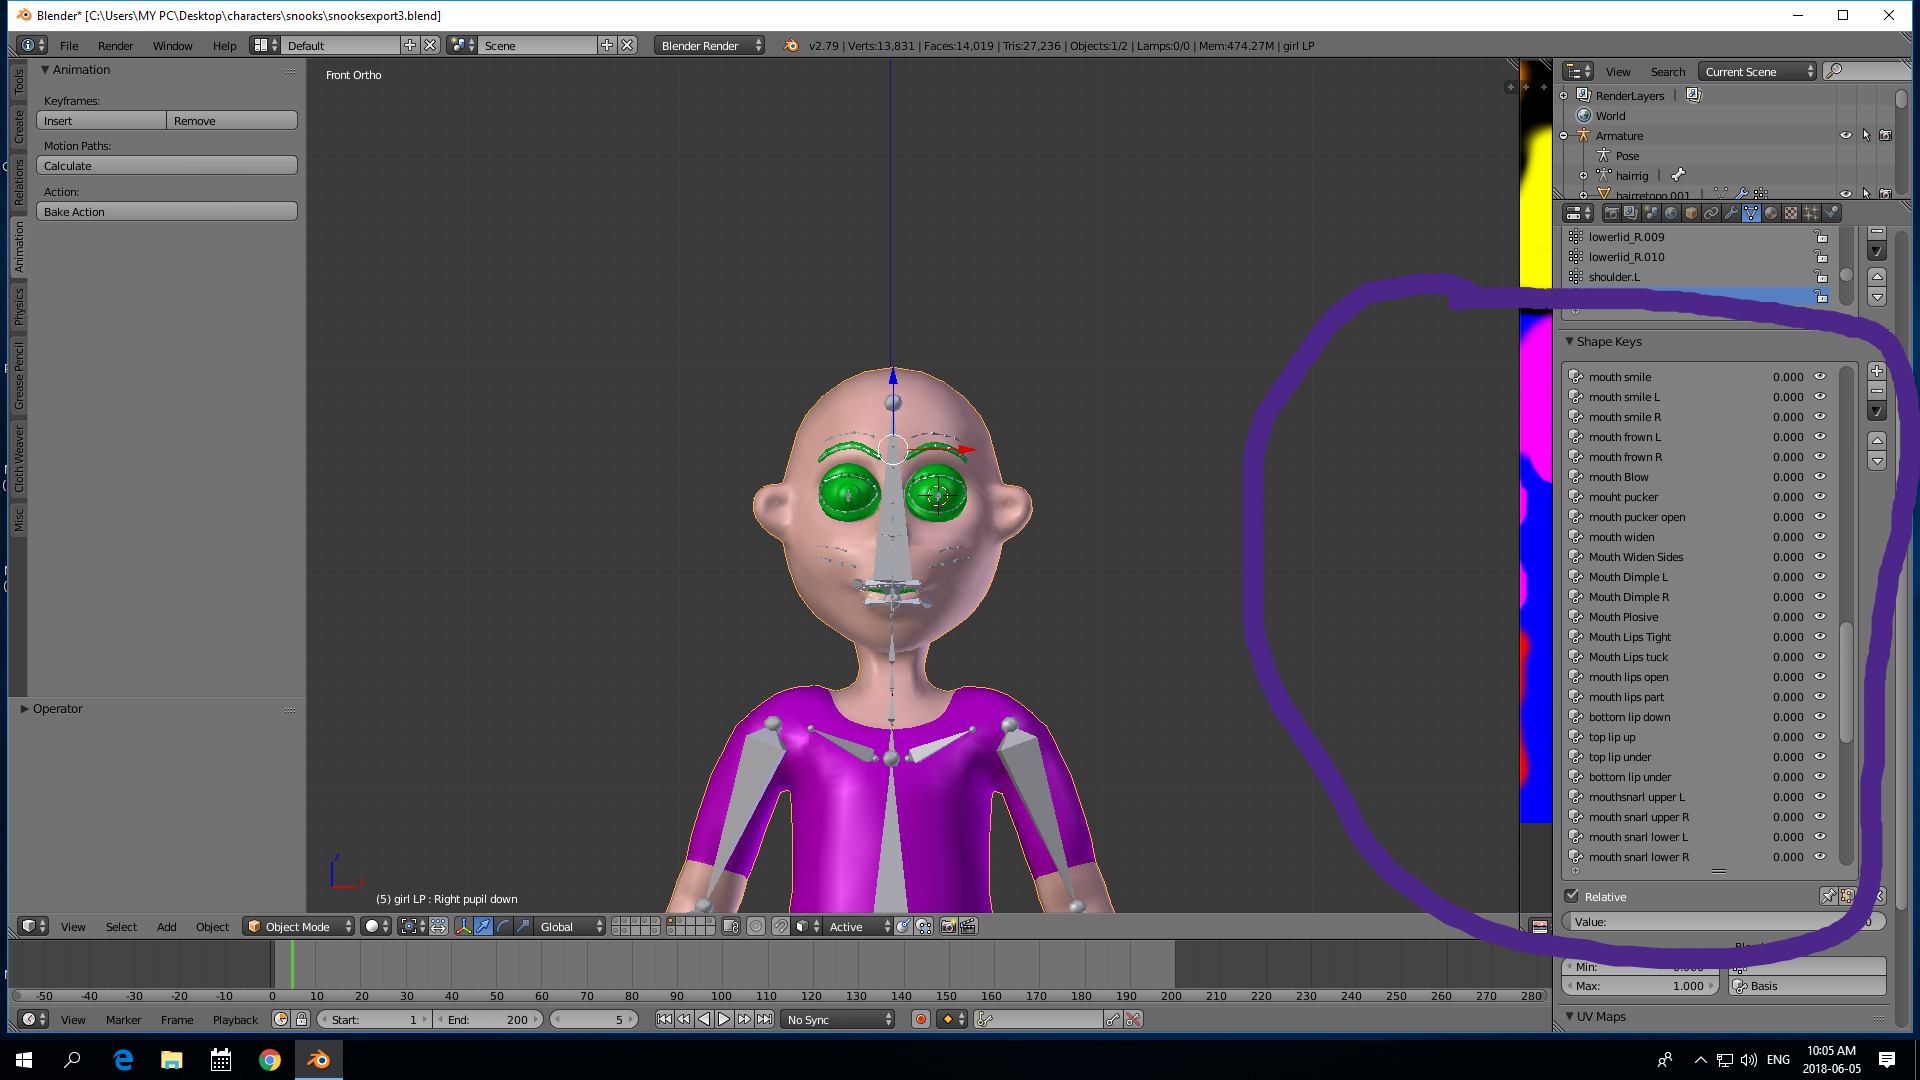1920x1080 pixels.
Task: Toggle visibility eye of mouth Blow shape key
Action: point(1820,477)
